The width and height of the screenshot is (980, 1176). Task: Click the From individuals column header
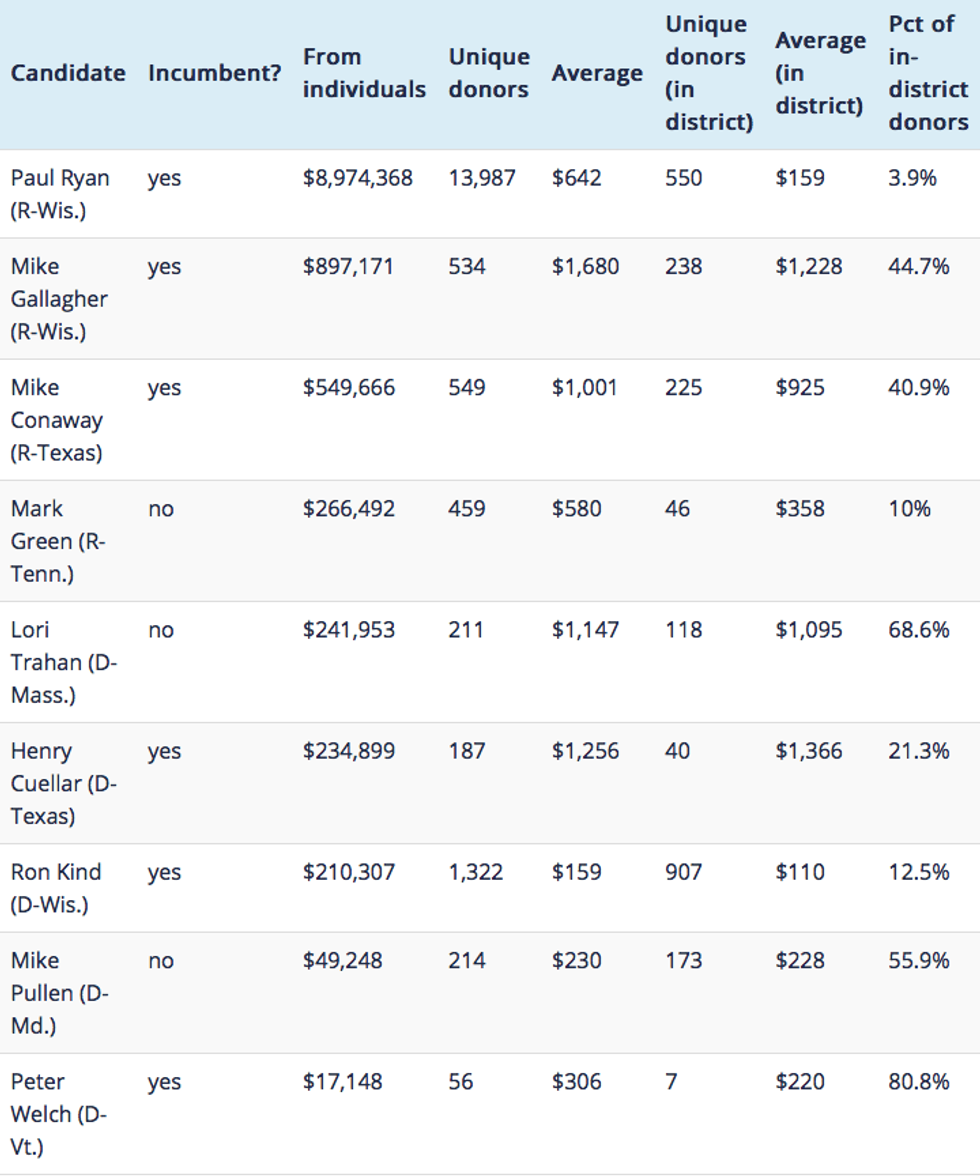(x=364, y=73)
